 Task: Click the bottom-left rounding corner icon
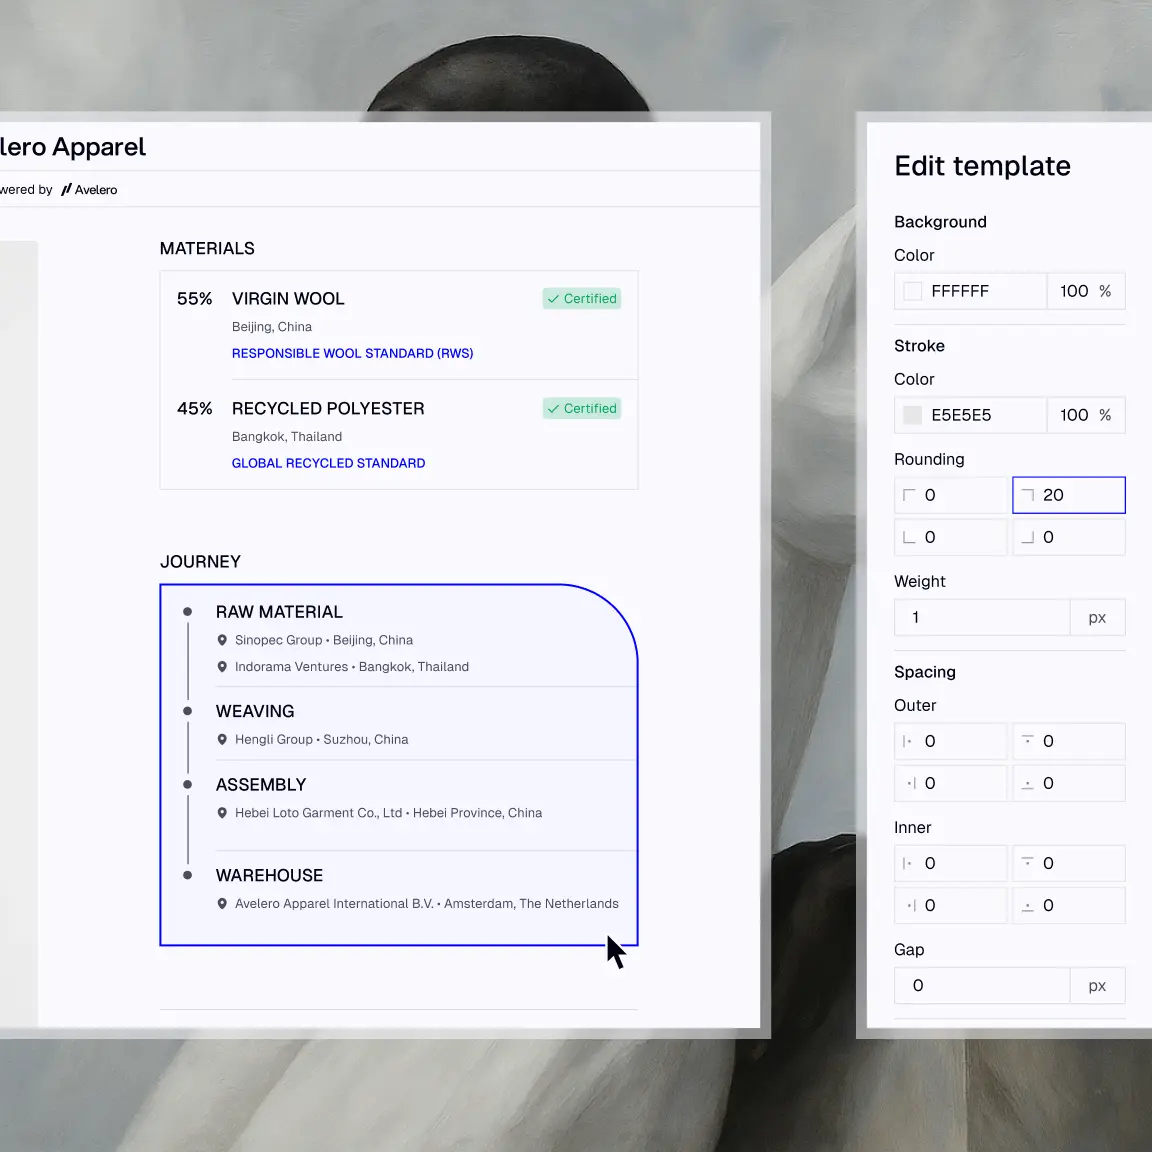(909, 537)
